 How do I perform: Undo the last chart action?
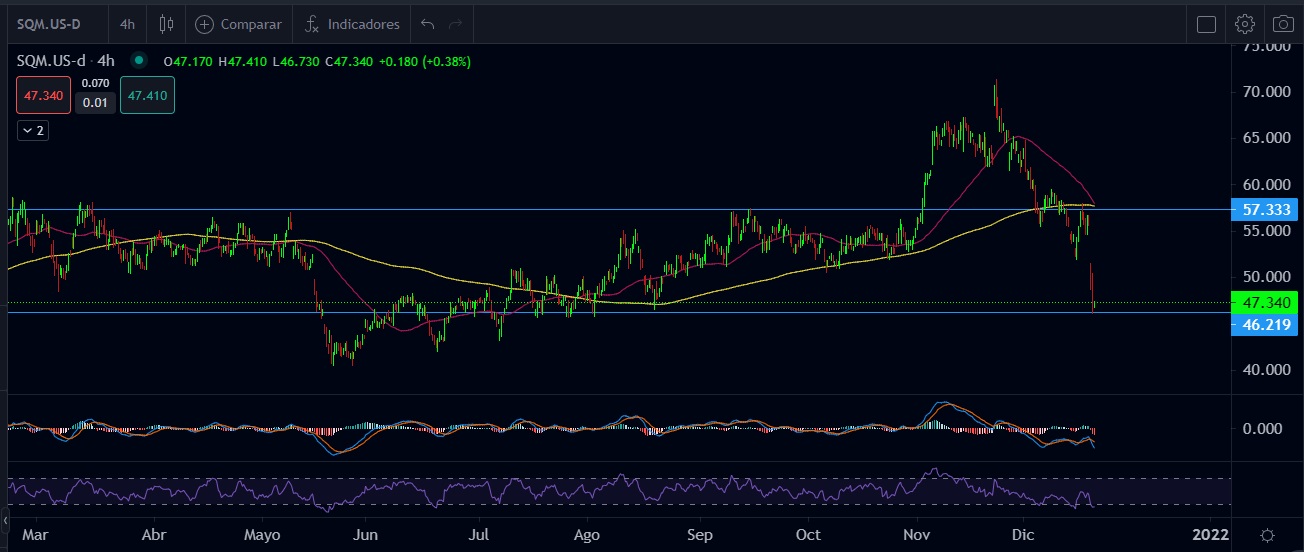428,23
